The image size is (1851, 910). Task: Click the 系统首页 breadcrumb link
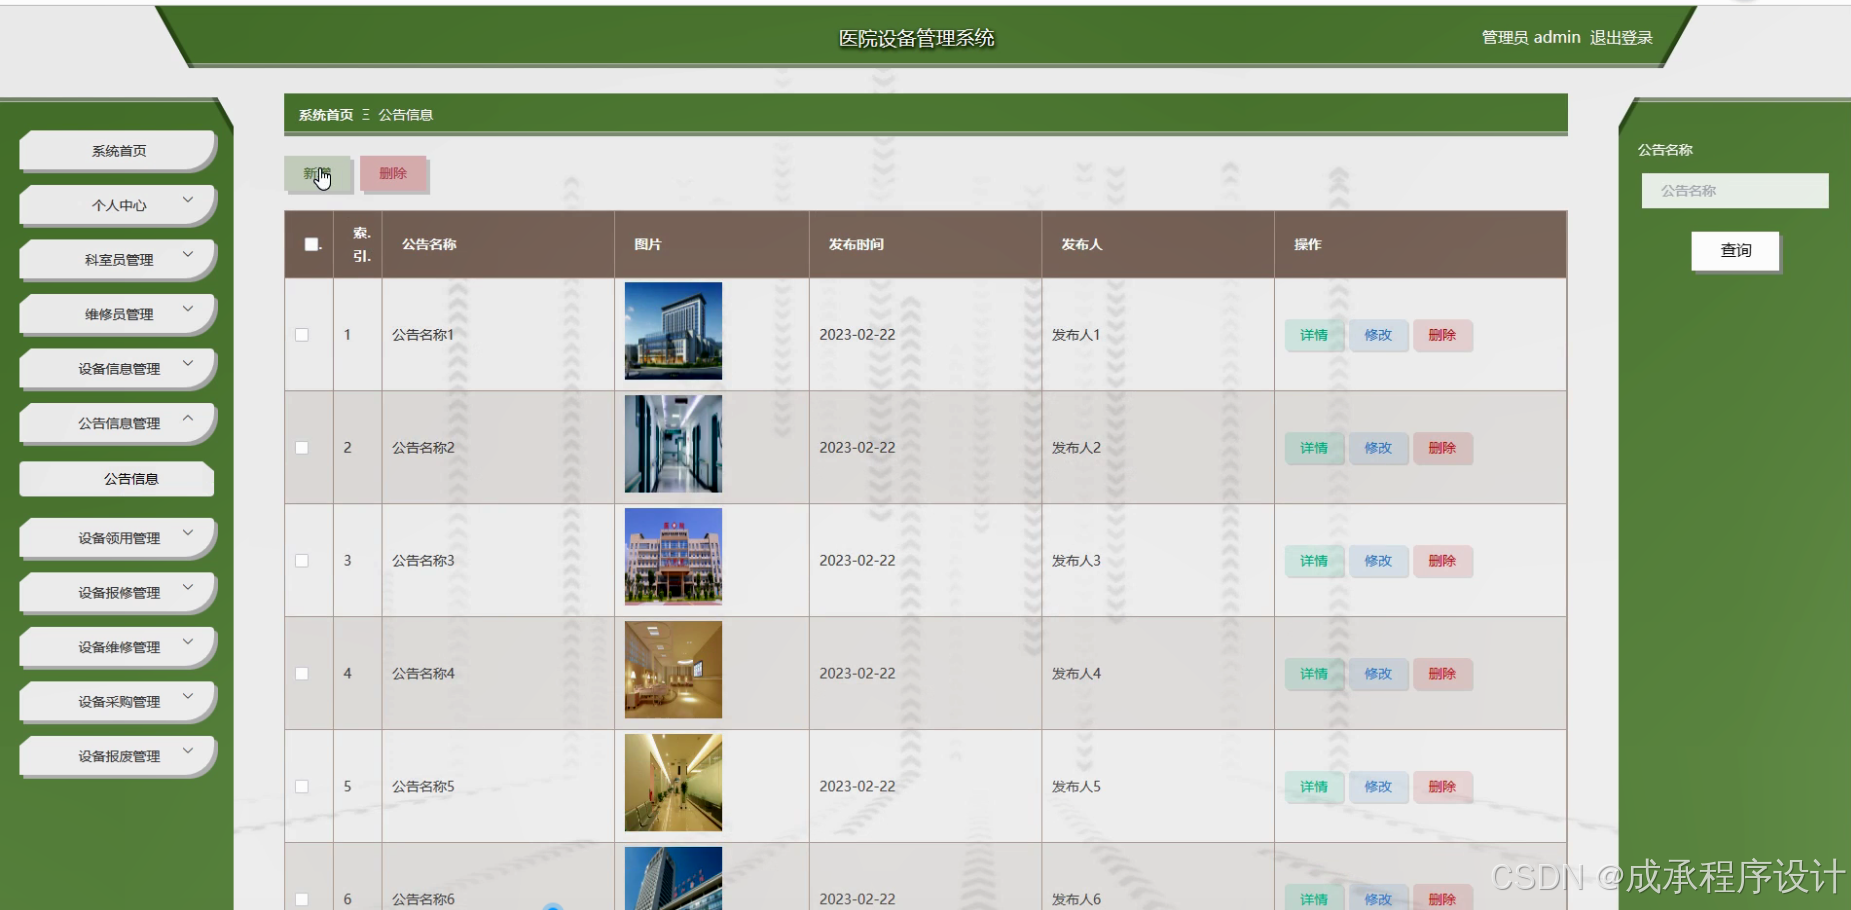pyautogui.click(x=326, y=115)
